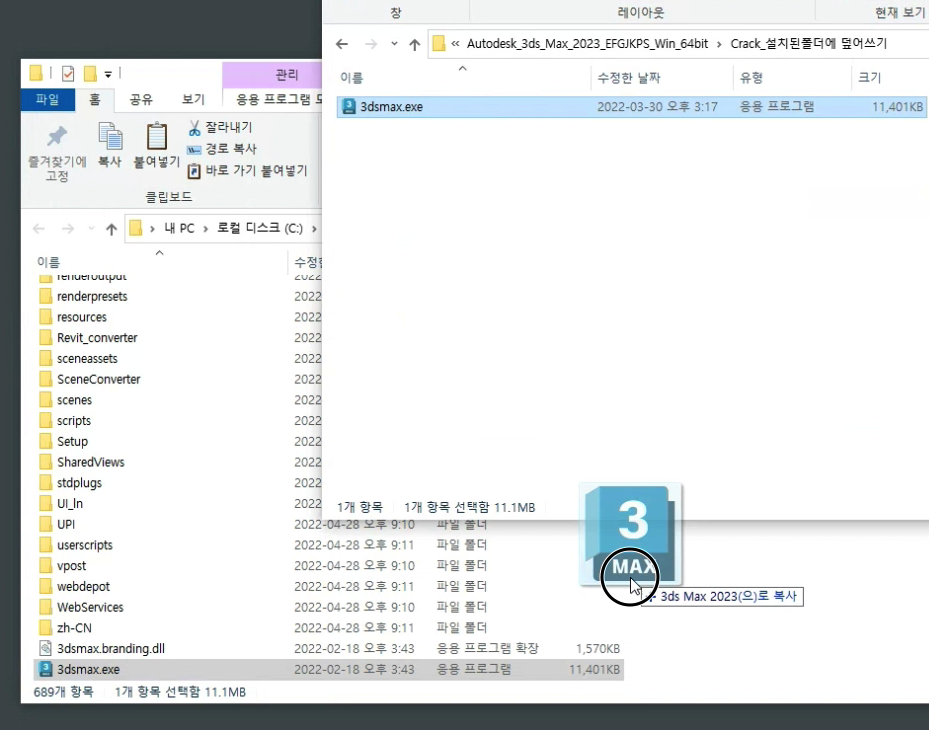Expand chevron between 내 PC and 로컬 디스크
This screenshot has width=929, height=730.
click(x=206, y=229)
